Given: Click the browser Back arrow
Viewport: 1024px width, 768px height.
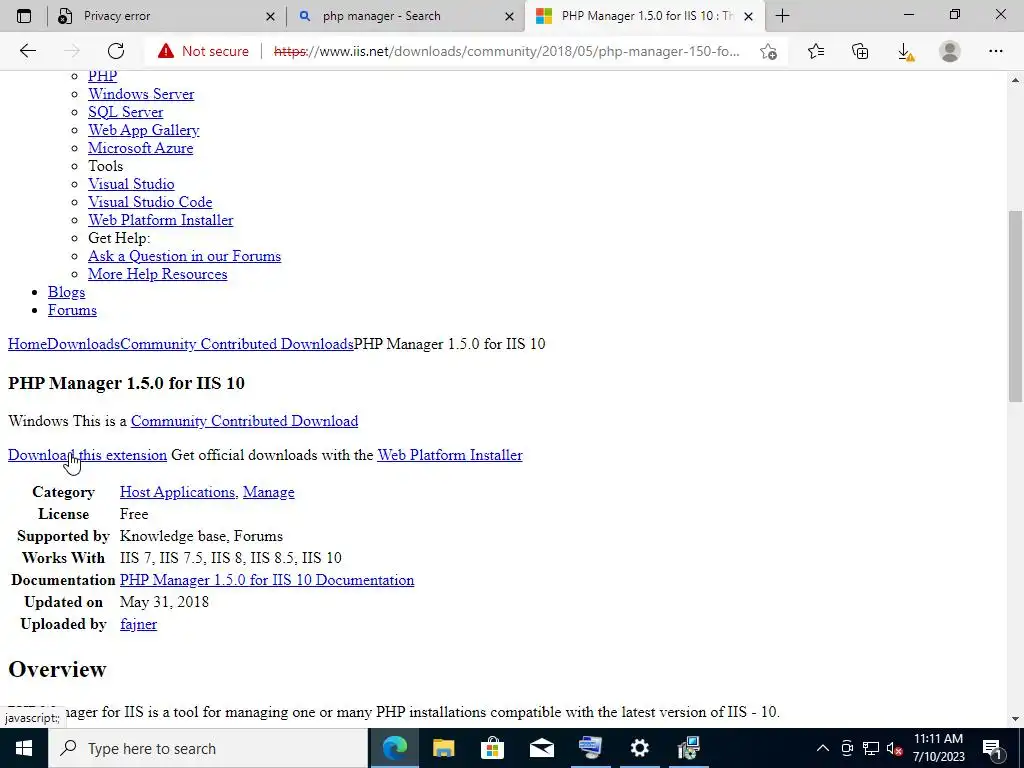Looking at the screenshot, I should (x=27, y=51).
